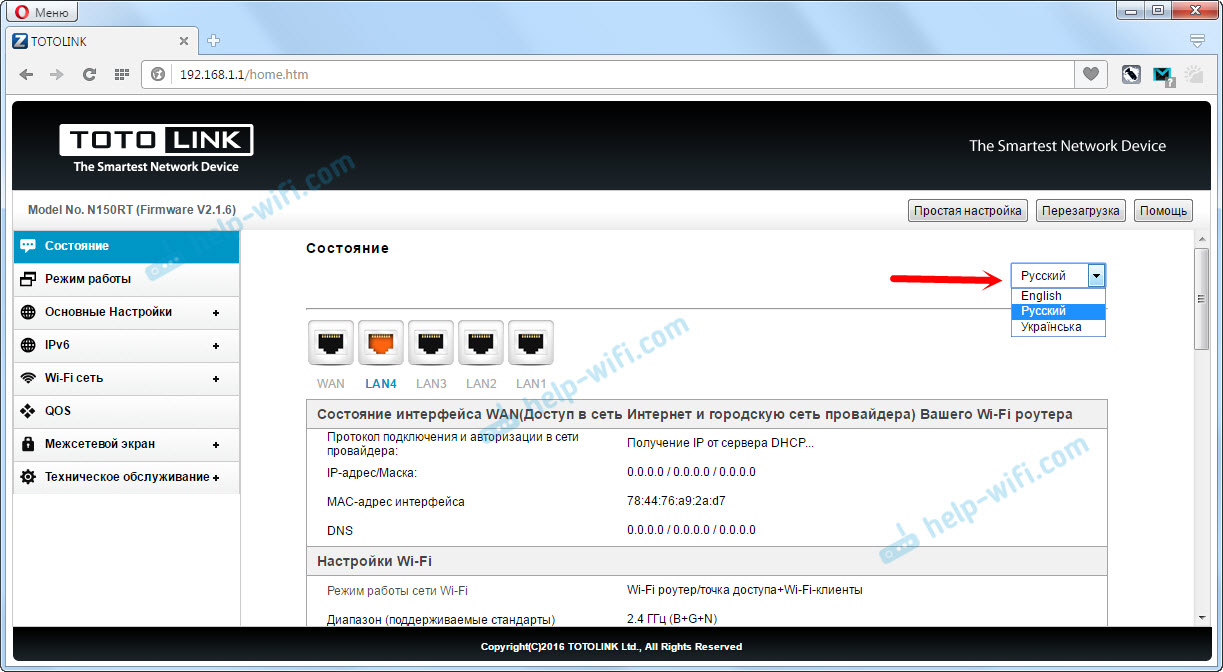Open the Opera speed dial grid icon
Viewport: 1223px width, 672px height.
(122, 74)
